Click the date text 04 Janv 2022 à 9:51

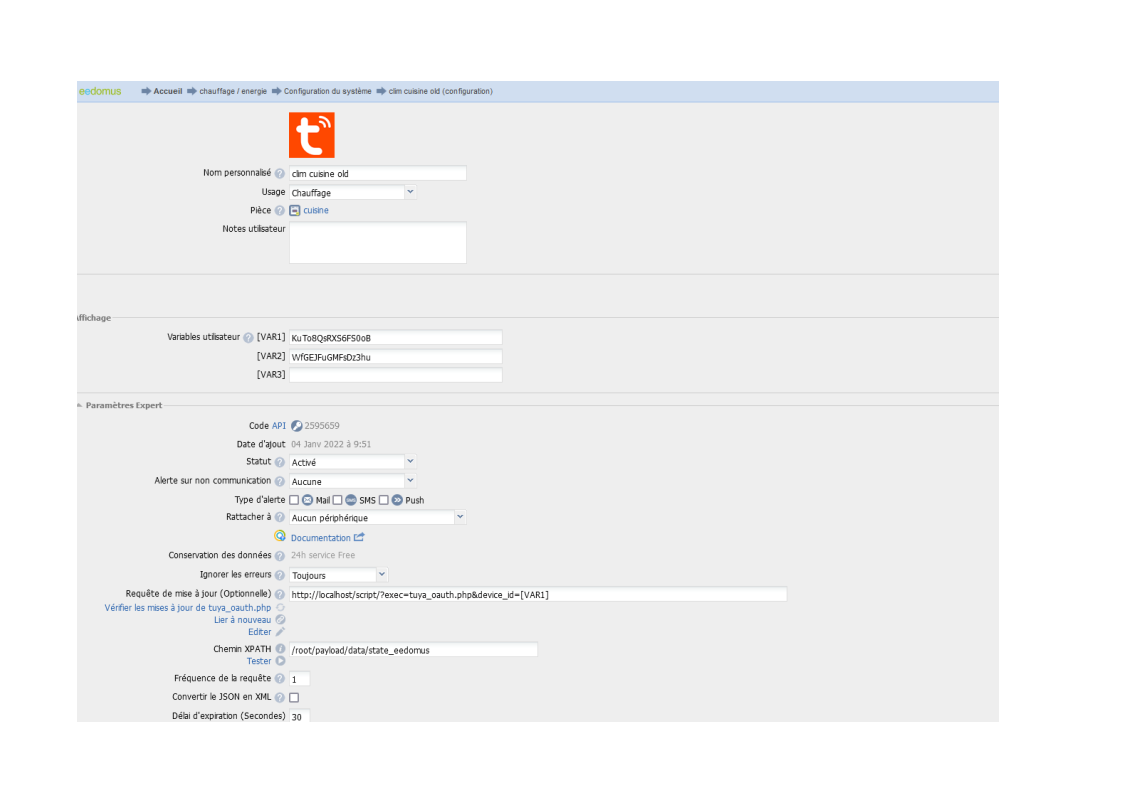tap(331, 444)
